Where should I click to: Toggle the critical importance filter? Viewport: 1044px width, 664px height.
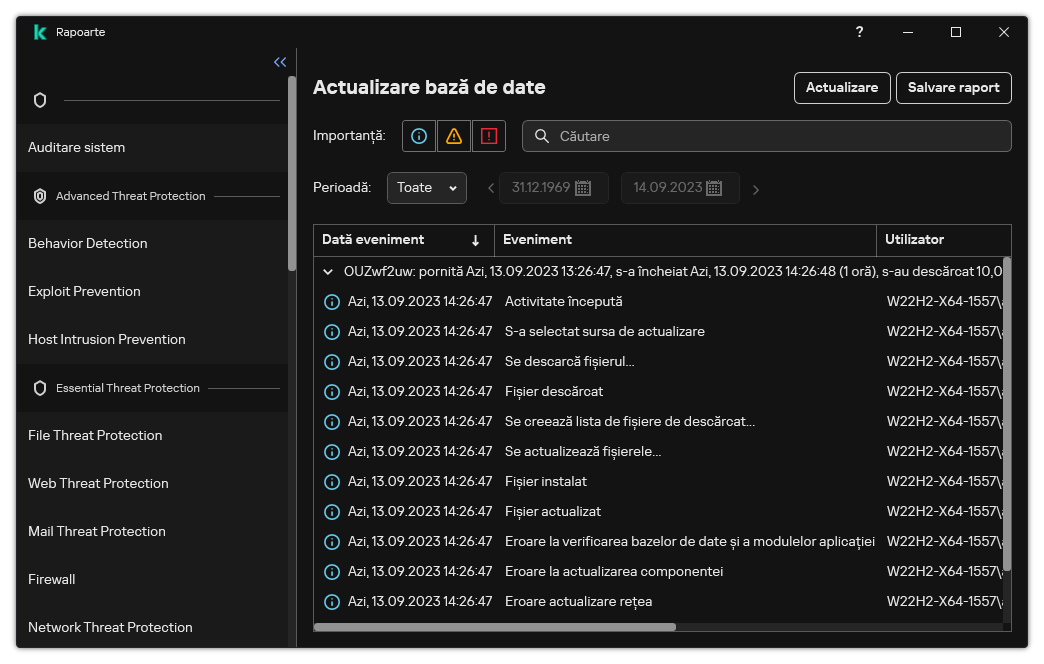[x=489, y=136]
